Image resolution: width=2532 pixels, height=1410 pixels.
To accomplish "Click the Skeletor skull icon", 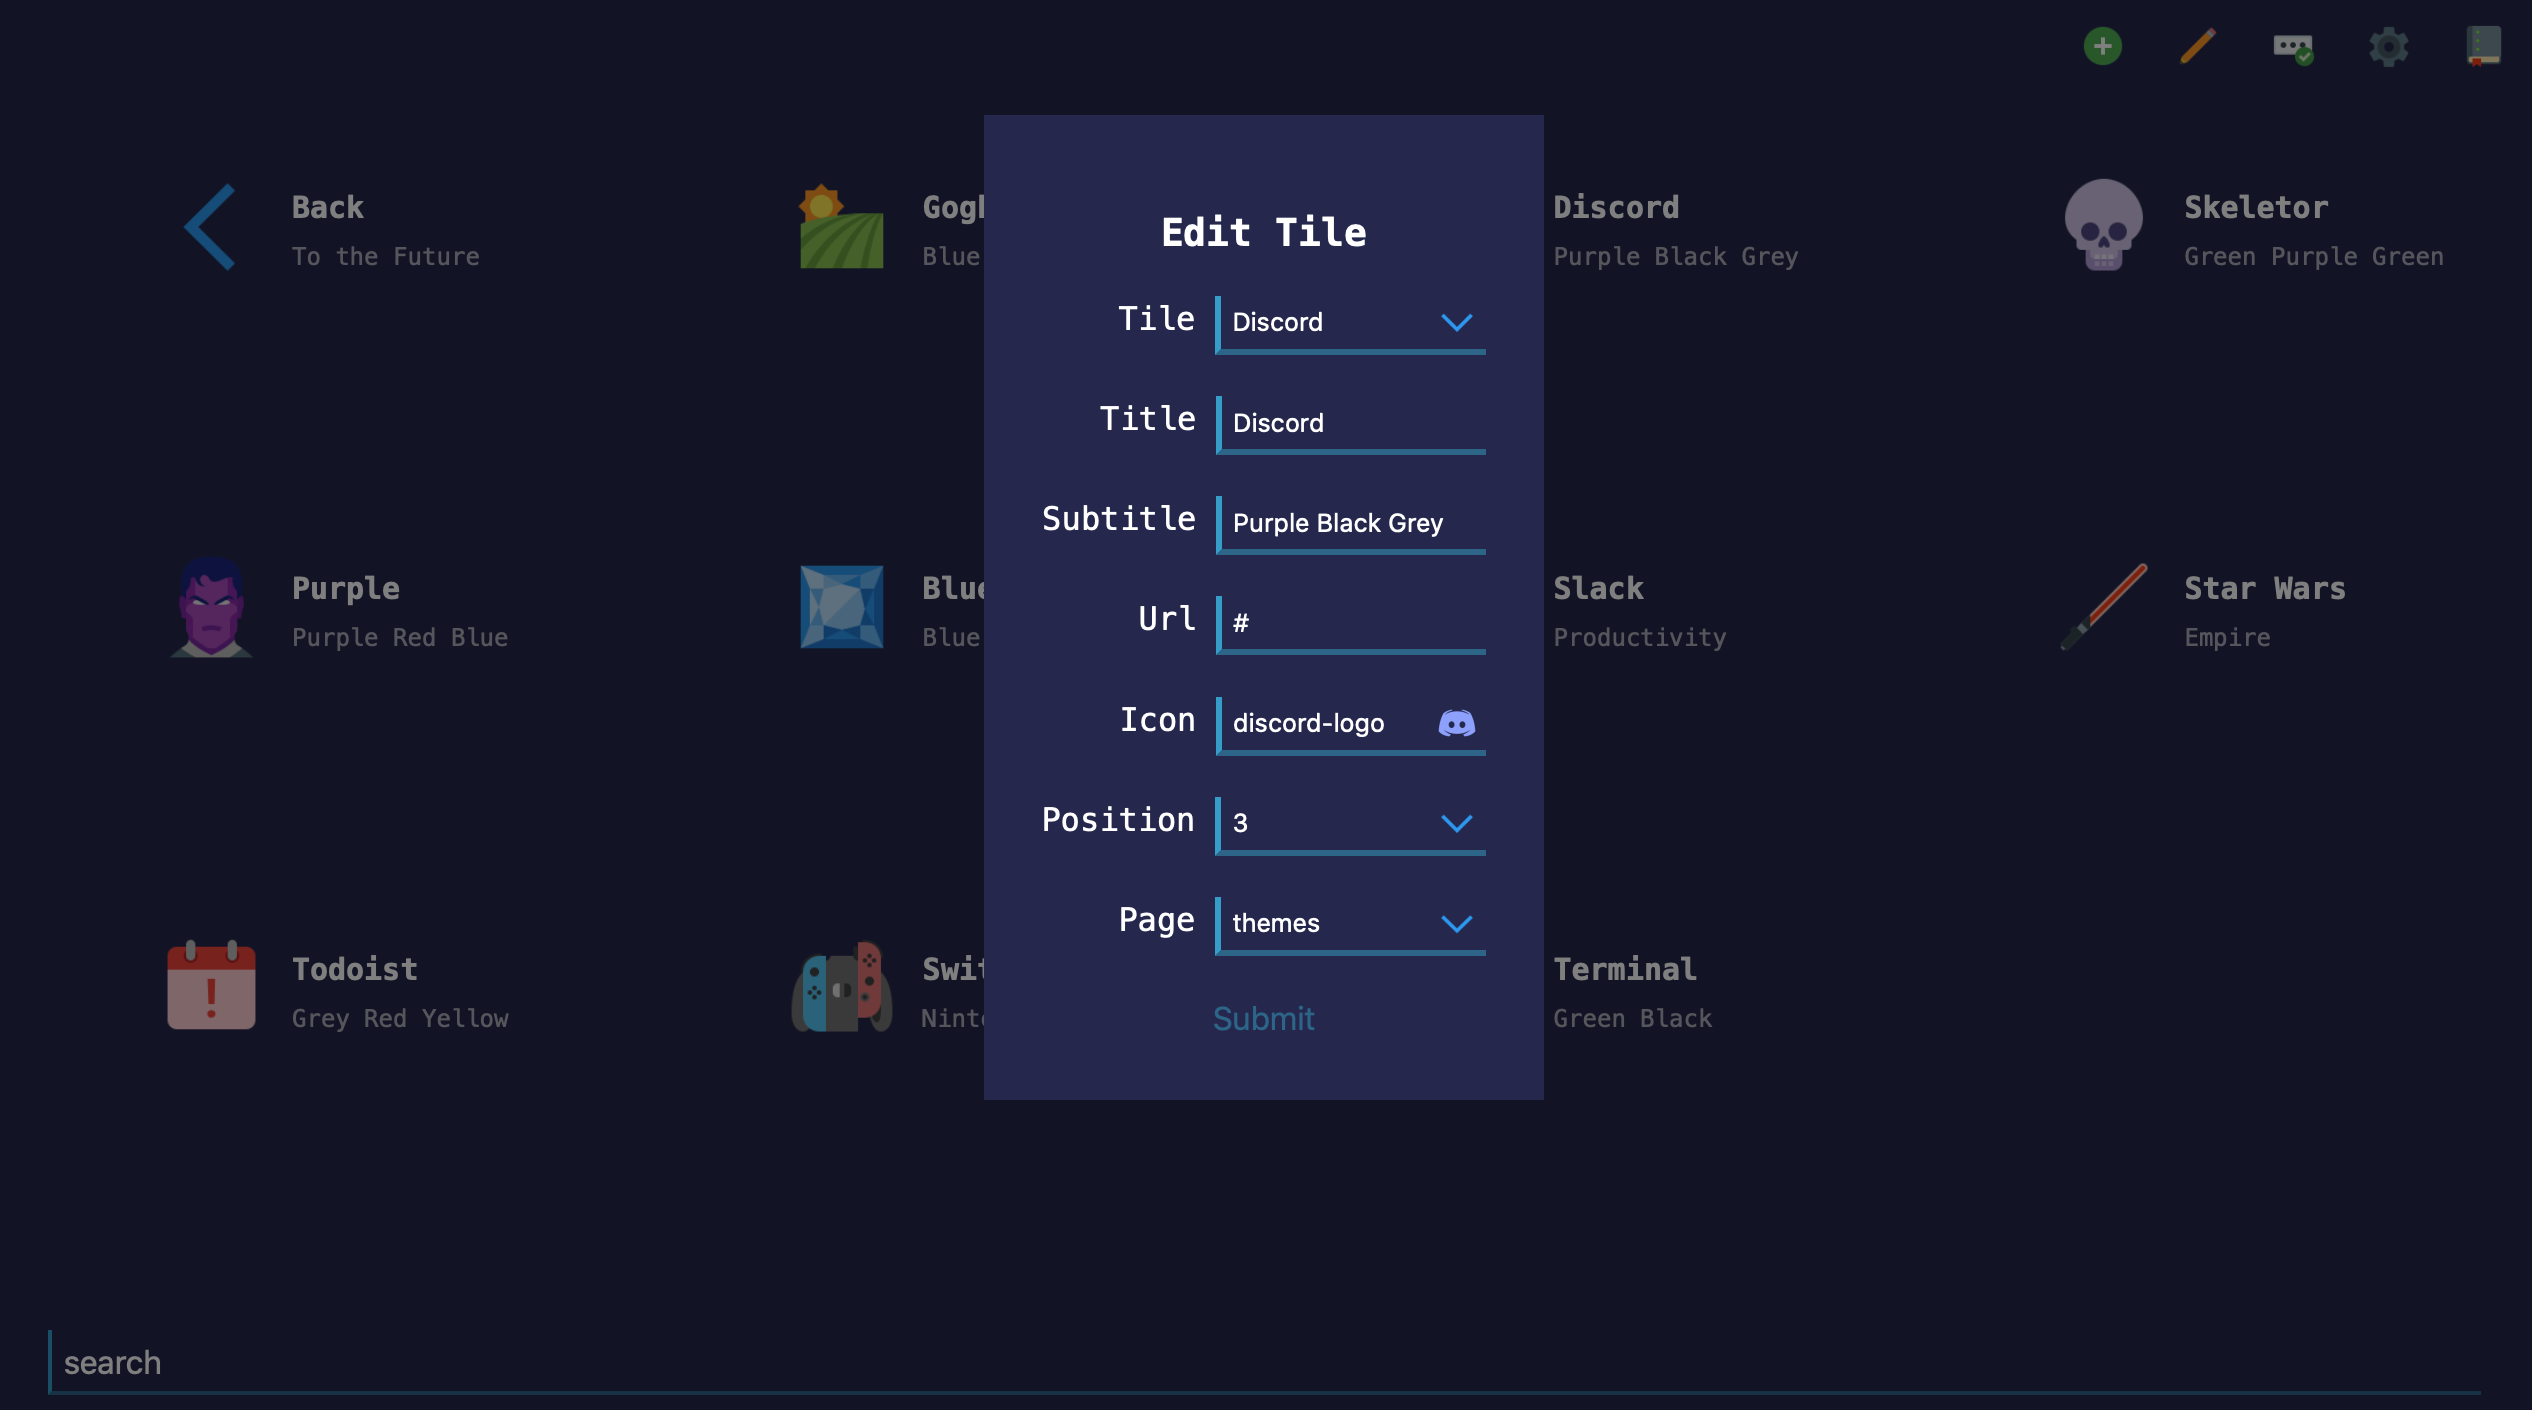I will pyautogui.click(x=2105, y=226).
